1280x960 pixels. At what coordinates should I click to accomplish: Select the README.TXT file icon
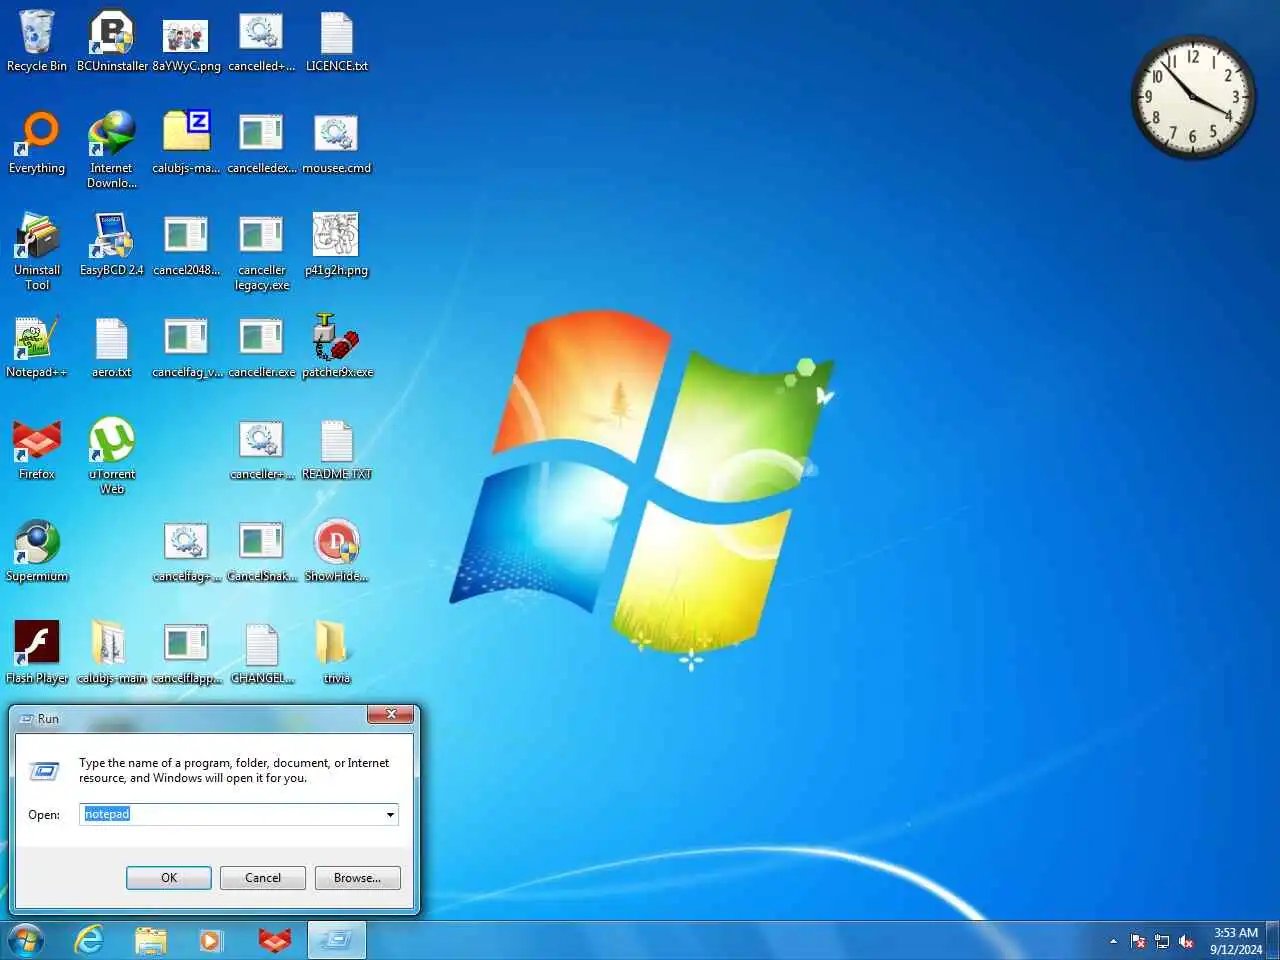point(337,450)
